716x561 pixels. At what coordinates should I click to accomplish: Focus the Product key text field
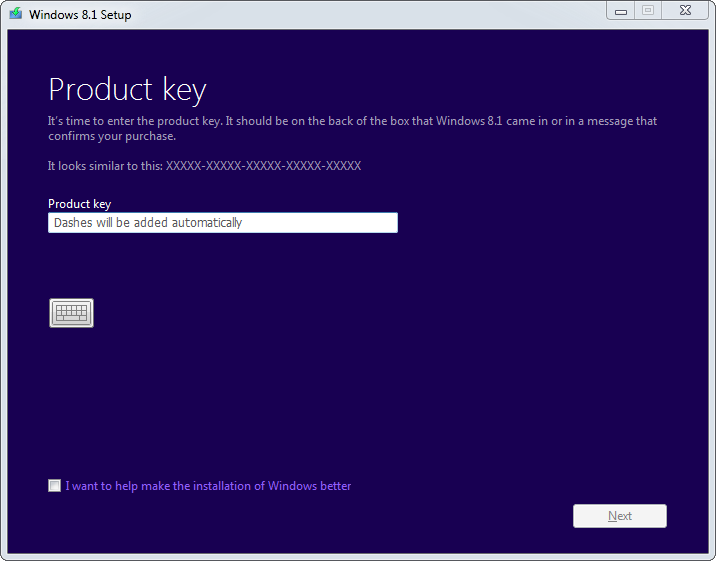click(223, 223)
